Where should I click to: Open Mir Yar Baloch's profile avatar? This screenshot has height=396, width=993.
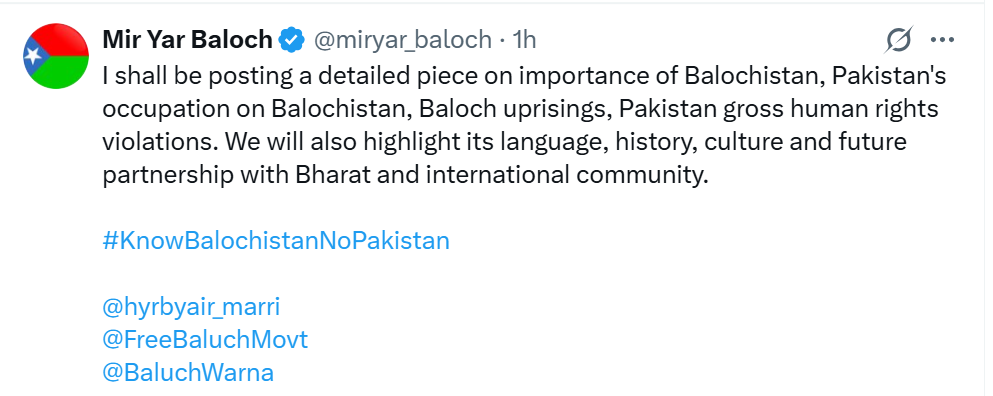[x=56, y=56]
